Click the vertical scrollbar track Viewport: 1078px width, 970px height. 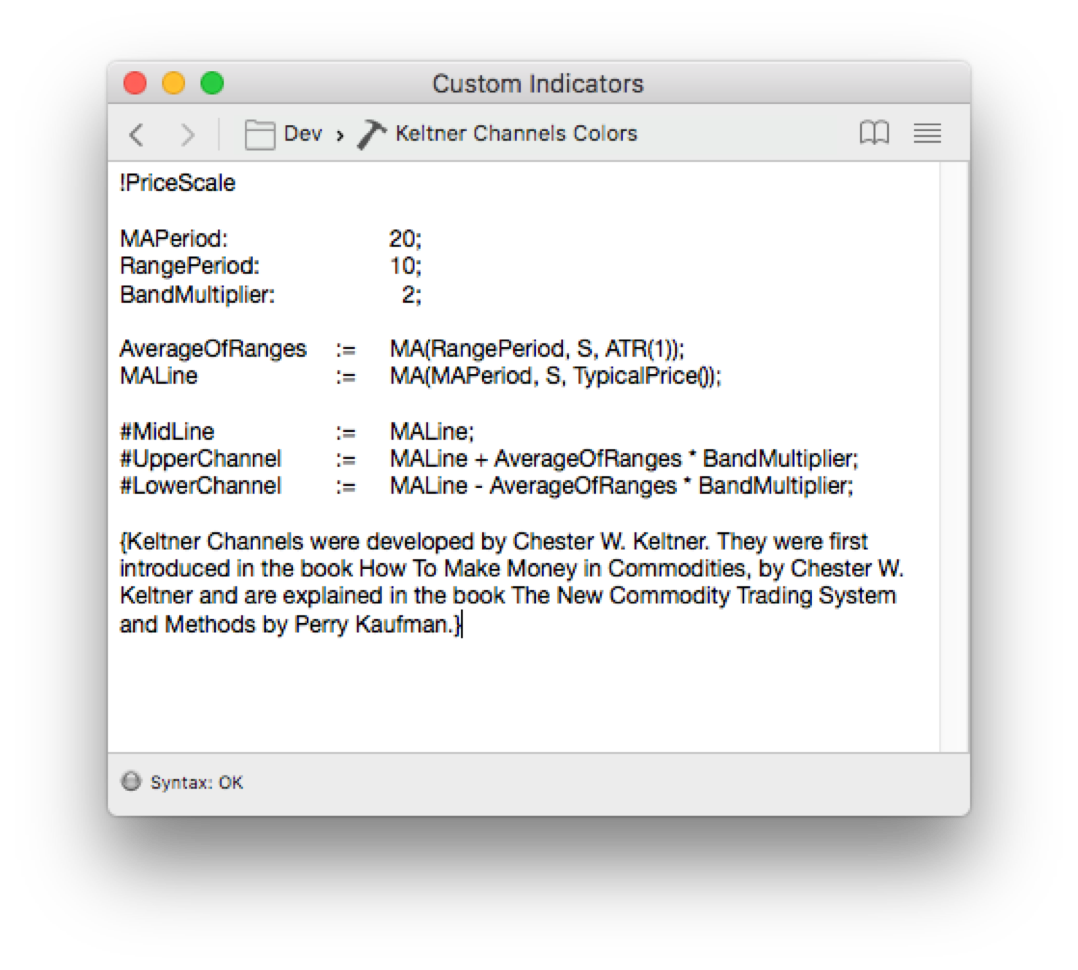(954, 450)
